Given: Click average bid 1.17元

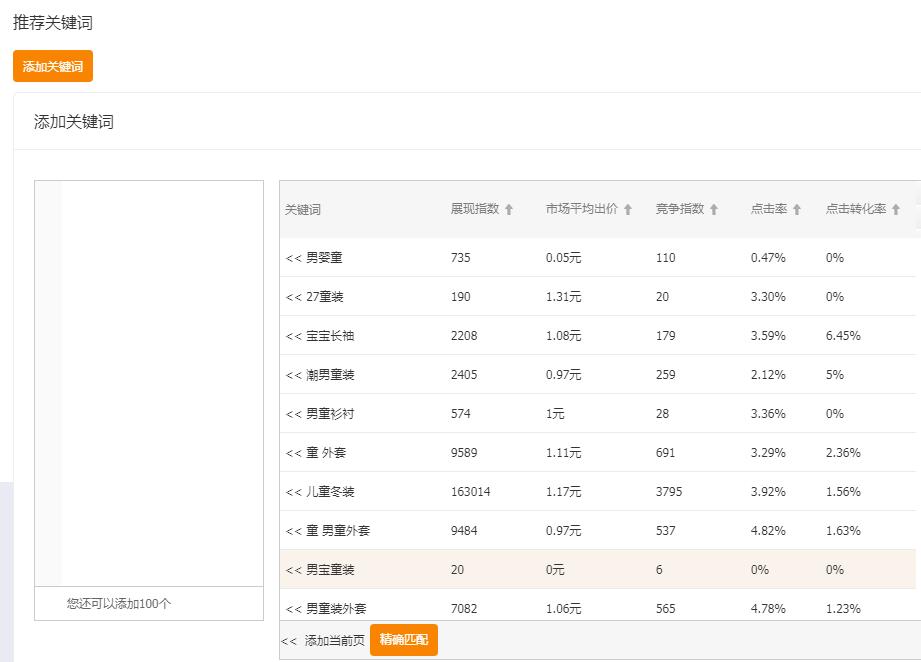Looking at the screenshot, I should (x=563, y=492).
